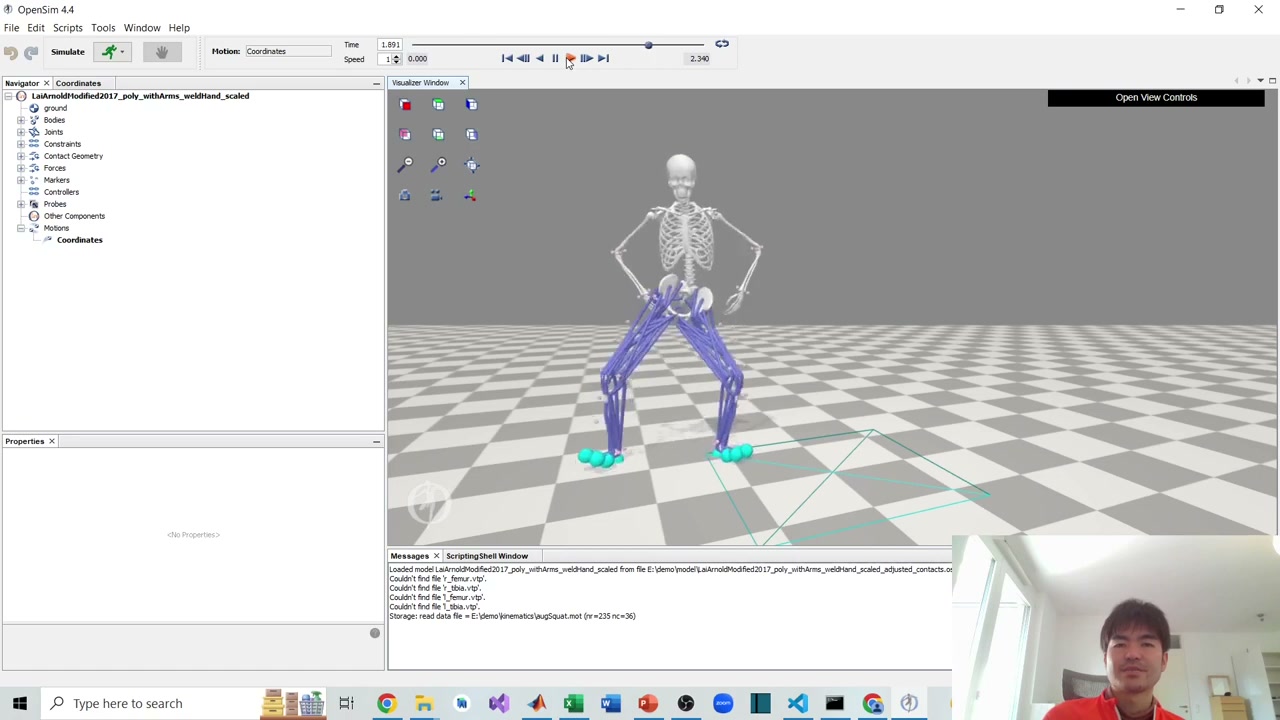The width and height of the screenshot is (1280, 720).
Task: Collapse the Motions tree node
Action: (x=21, y=228)
